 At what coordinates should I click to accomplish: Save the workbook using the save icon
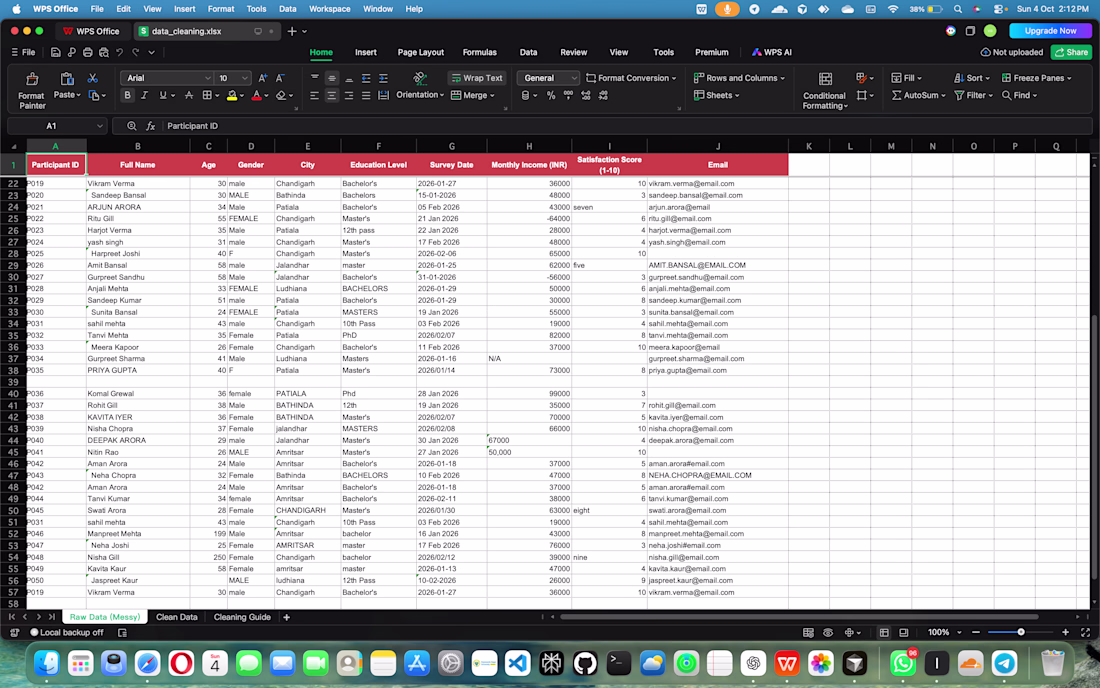coord(55,53)
